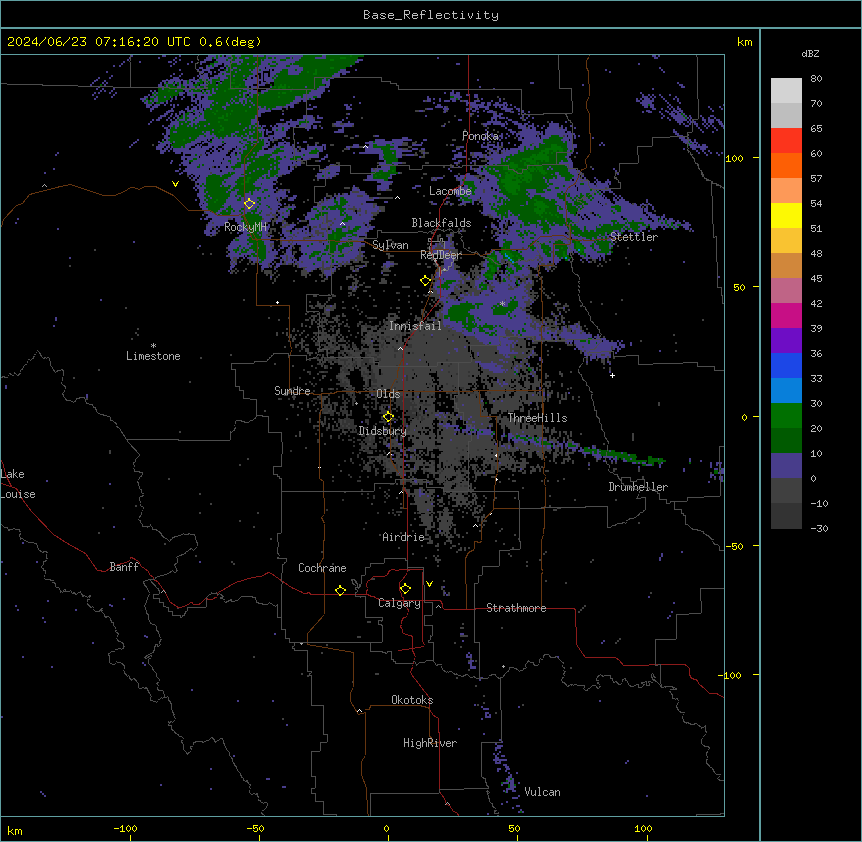Screen dimensions: 862x842
Task: Select the Okotoks town label
Action: [412, 700]
